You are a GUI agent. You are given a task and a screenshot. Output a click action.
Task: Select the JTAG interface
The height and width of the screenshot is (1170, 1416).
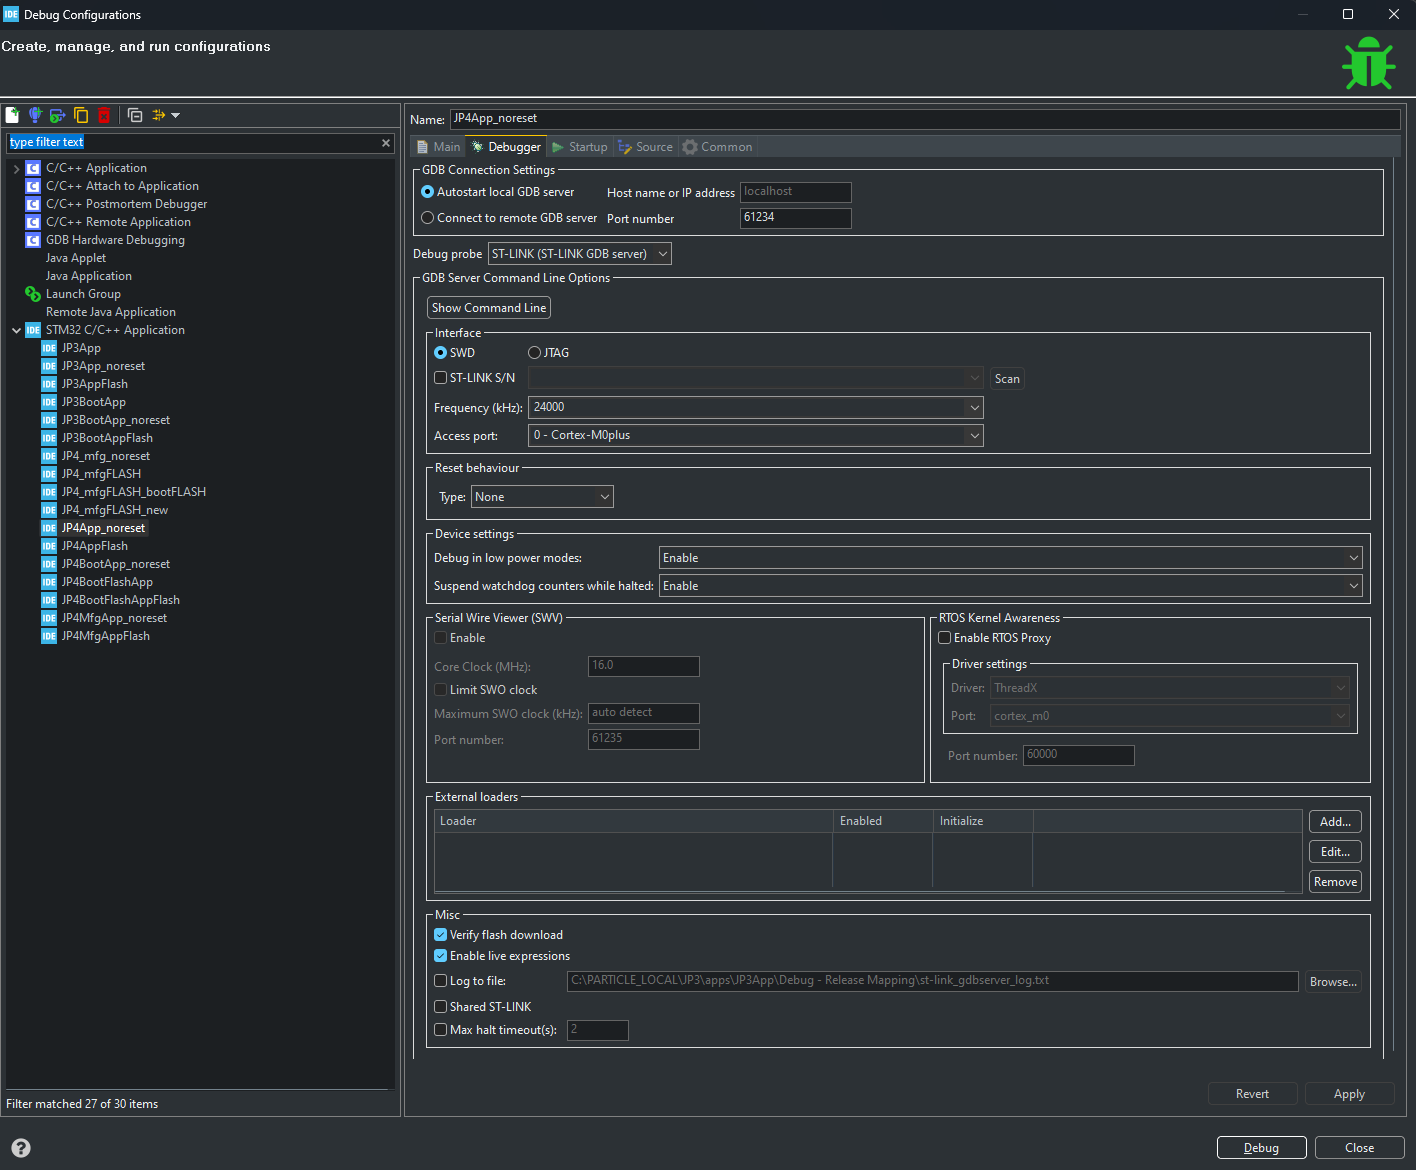(534, 352)
